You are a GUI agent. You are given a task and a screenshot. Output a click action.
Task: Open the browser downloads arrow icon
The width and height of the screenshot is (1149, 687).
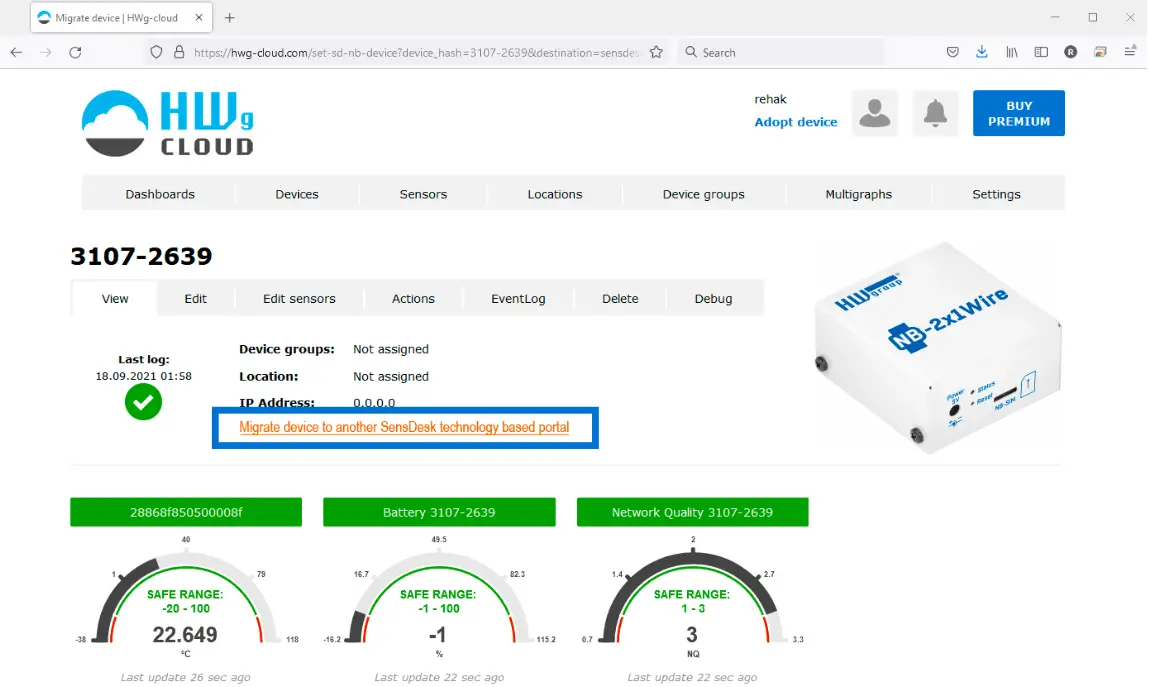pos(982,52)
